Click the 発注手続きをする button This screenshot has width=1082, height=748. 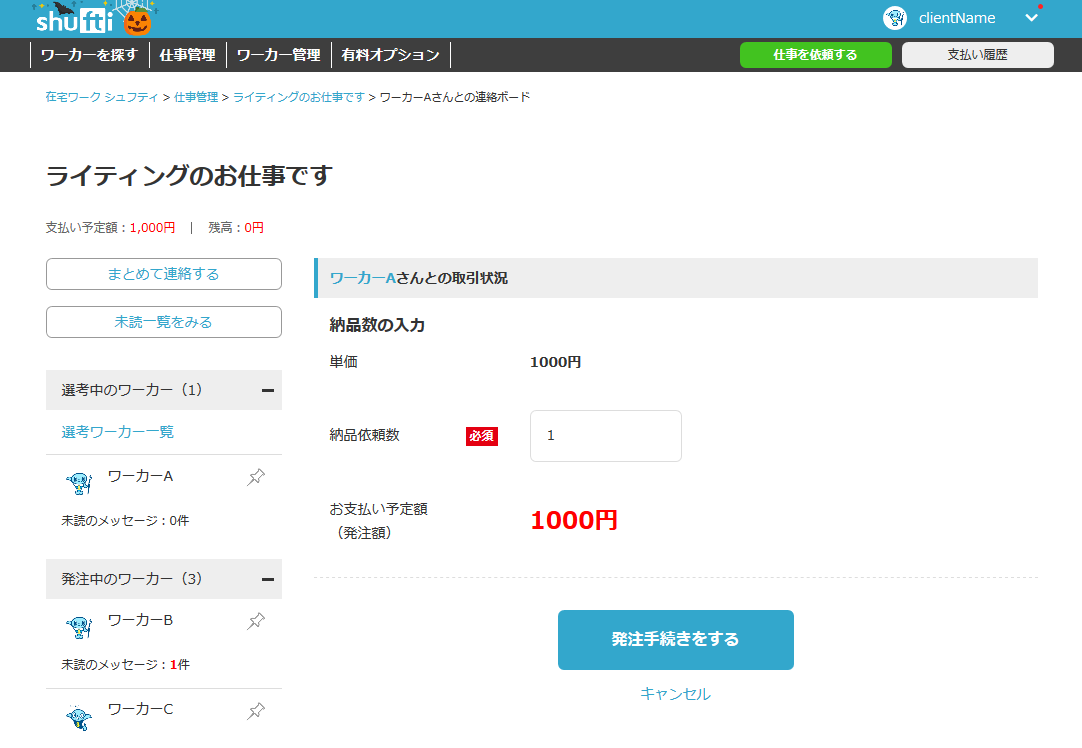(676, 640)
